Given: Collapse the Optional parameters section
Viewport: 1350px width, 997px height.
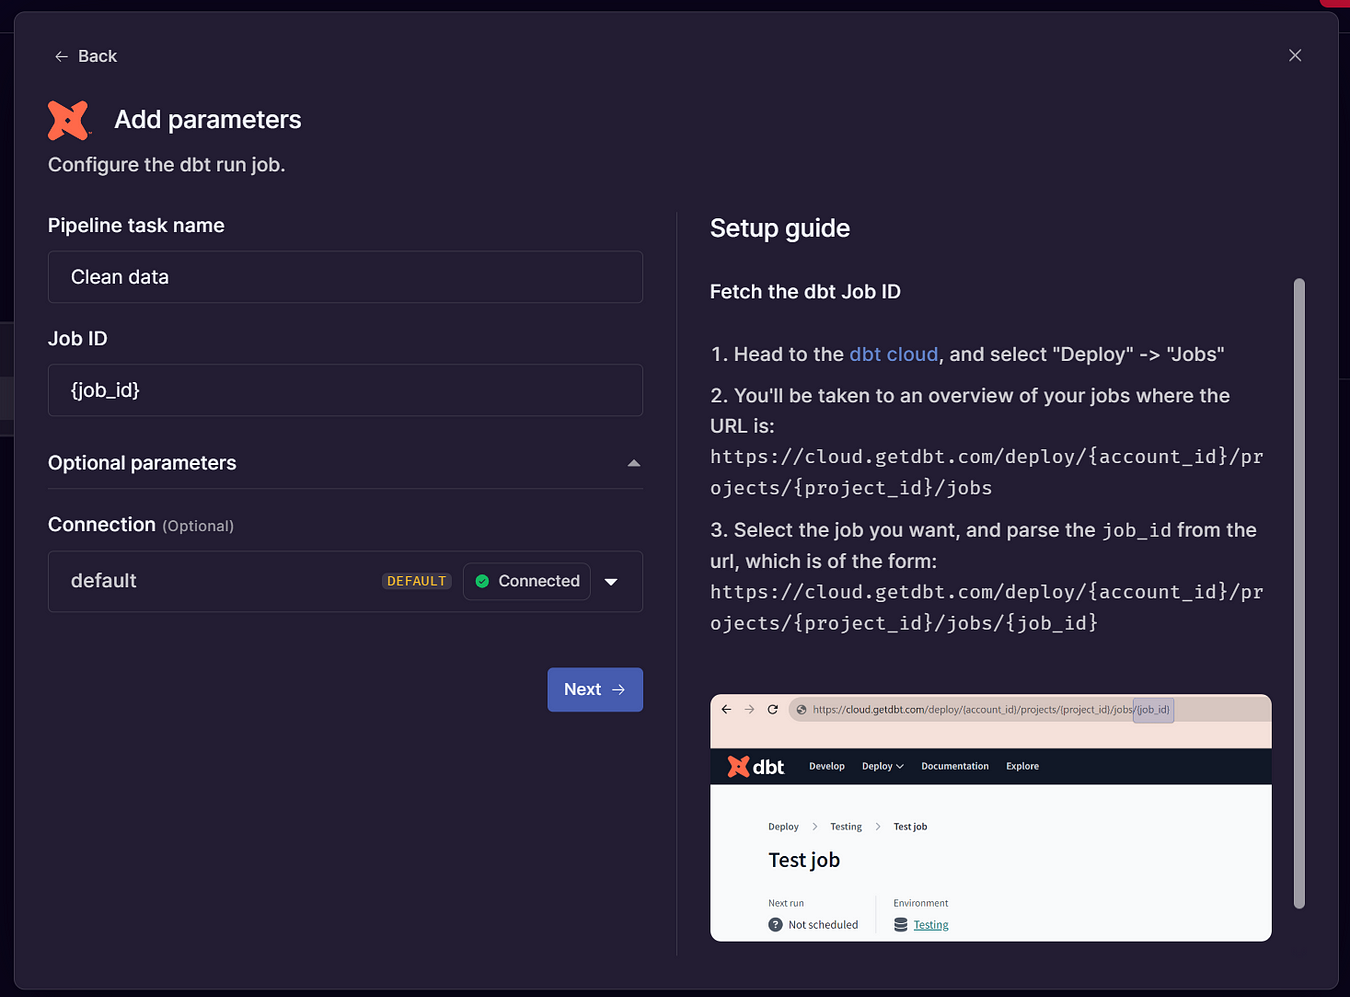Looking at the screenshot, I should [633, 463].
